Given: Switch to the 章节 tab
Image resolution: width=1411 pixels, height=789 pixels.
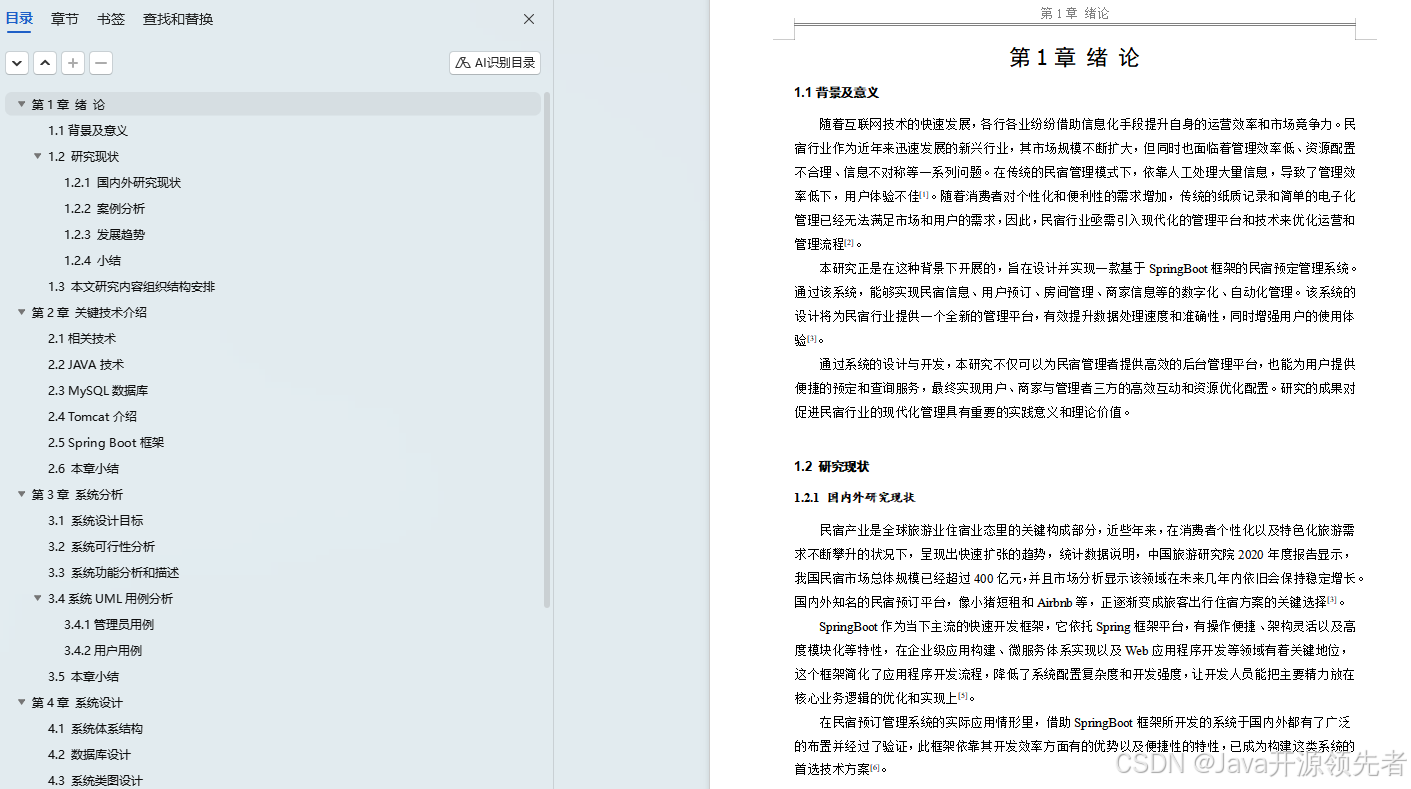Looking at the screenshot, I should tap(64, 18).
